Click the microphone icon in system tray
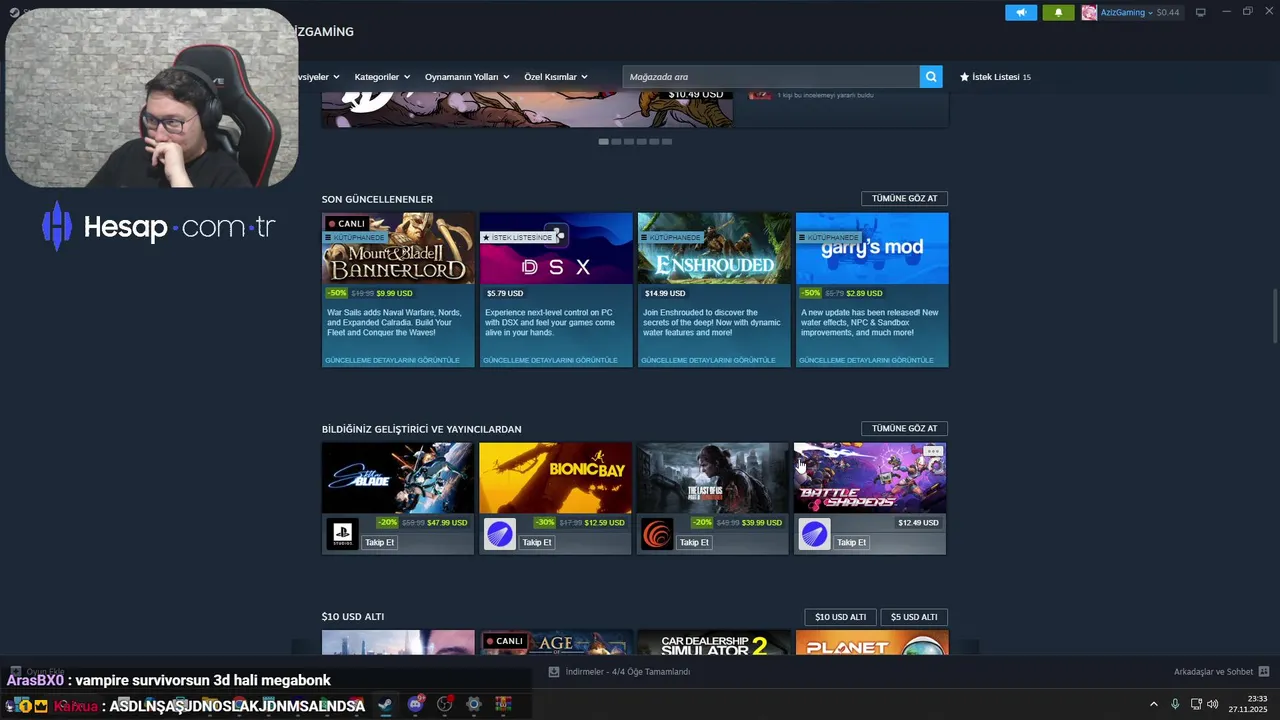Viewport: 1280px width, 720px height. pos(1175,704)
